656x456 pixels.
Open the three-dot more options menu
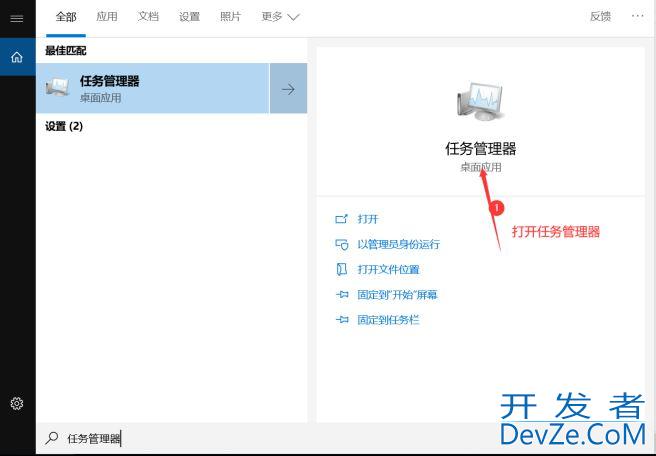click(638, 16)
